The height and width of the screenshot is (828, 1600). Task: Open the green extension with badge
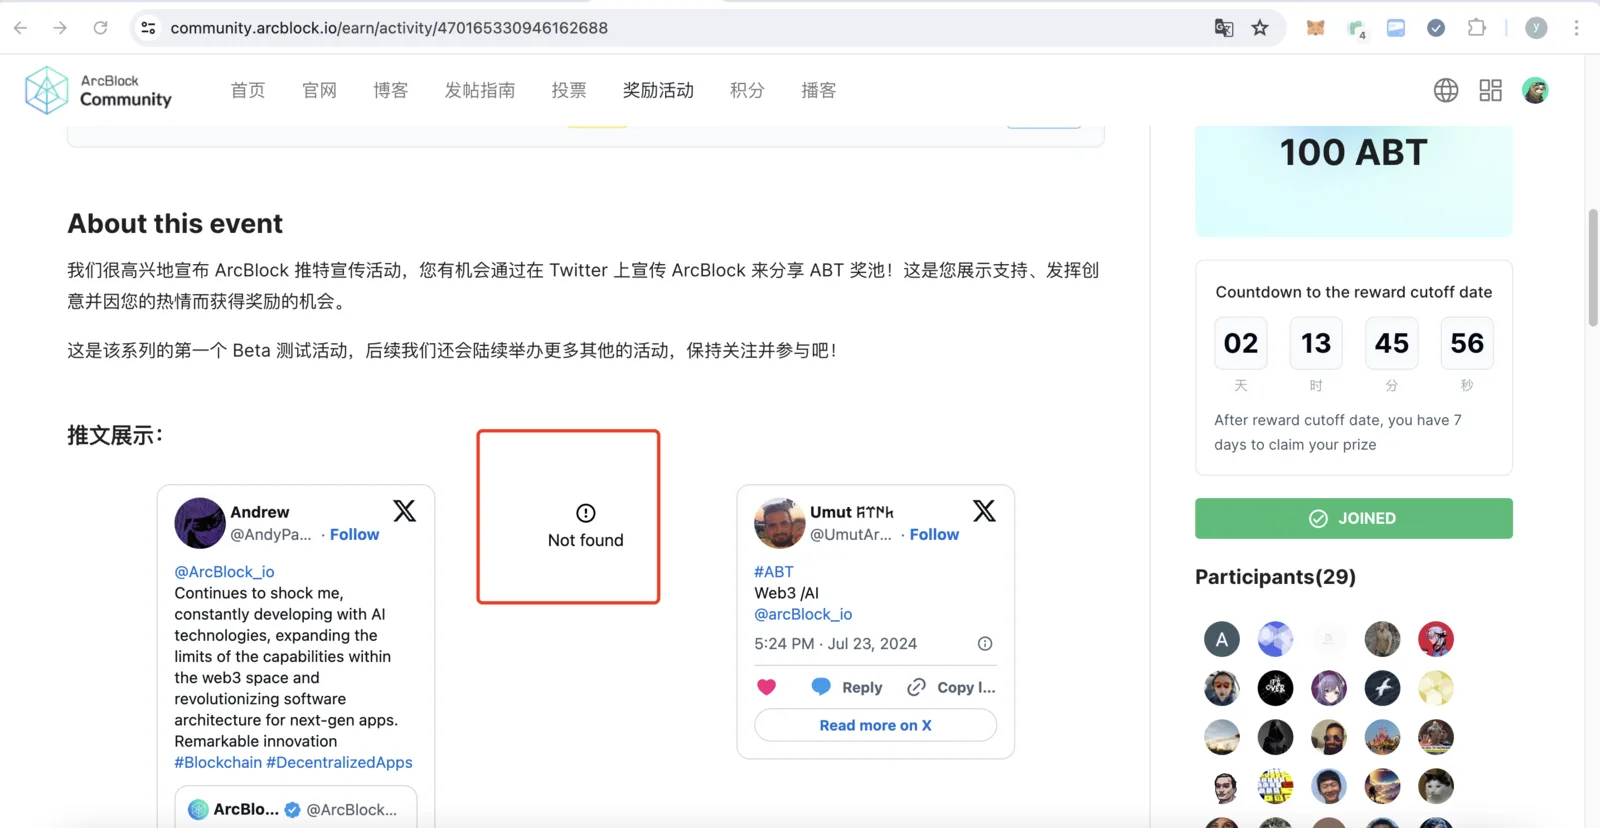pos(1356,29)
